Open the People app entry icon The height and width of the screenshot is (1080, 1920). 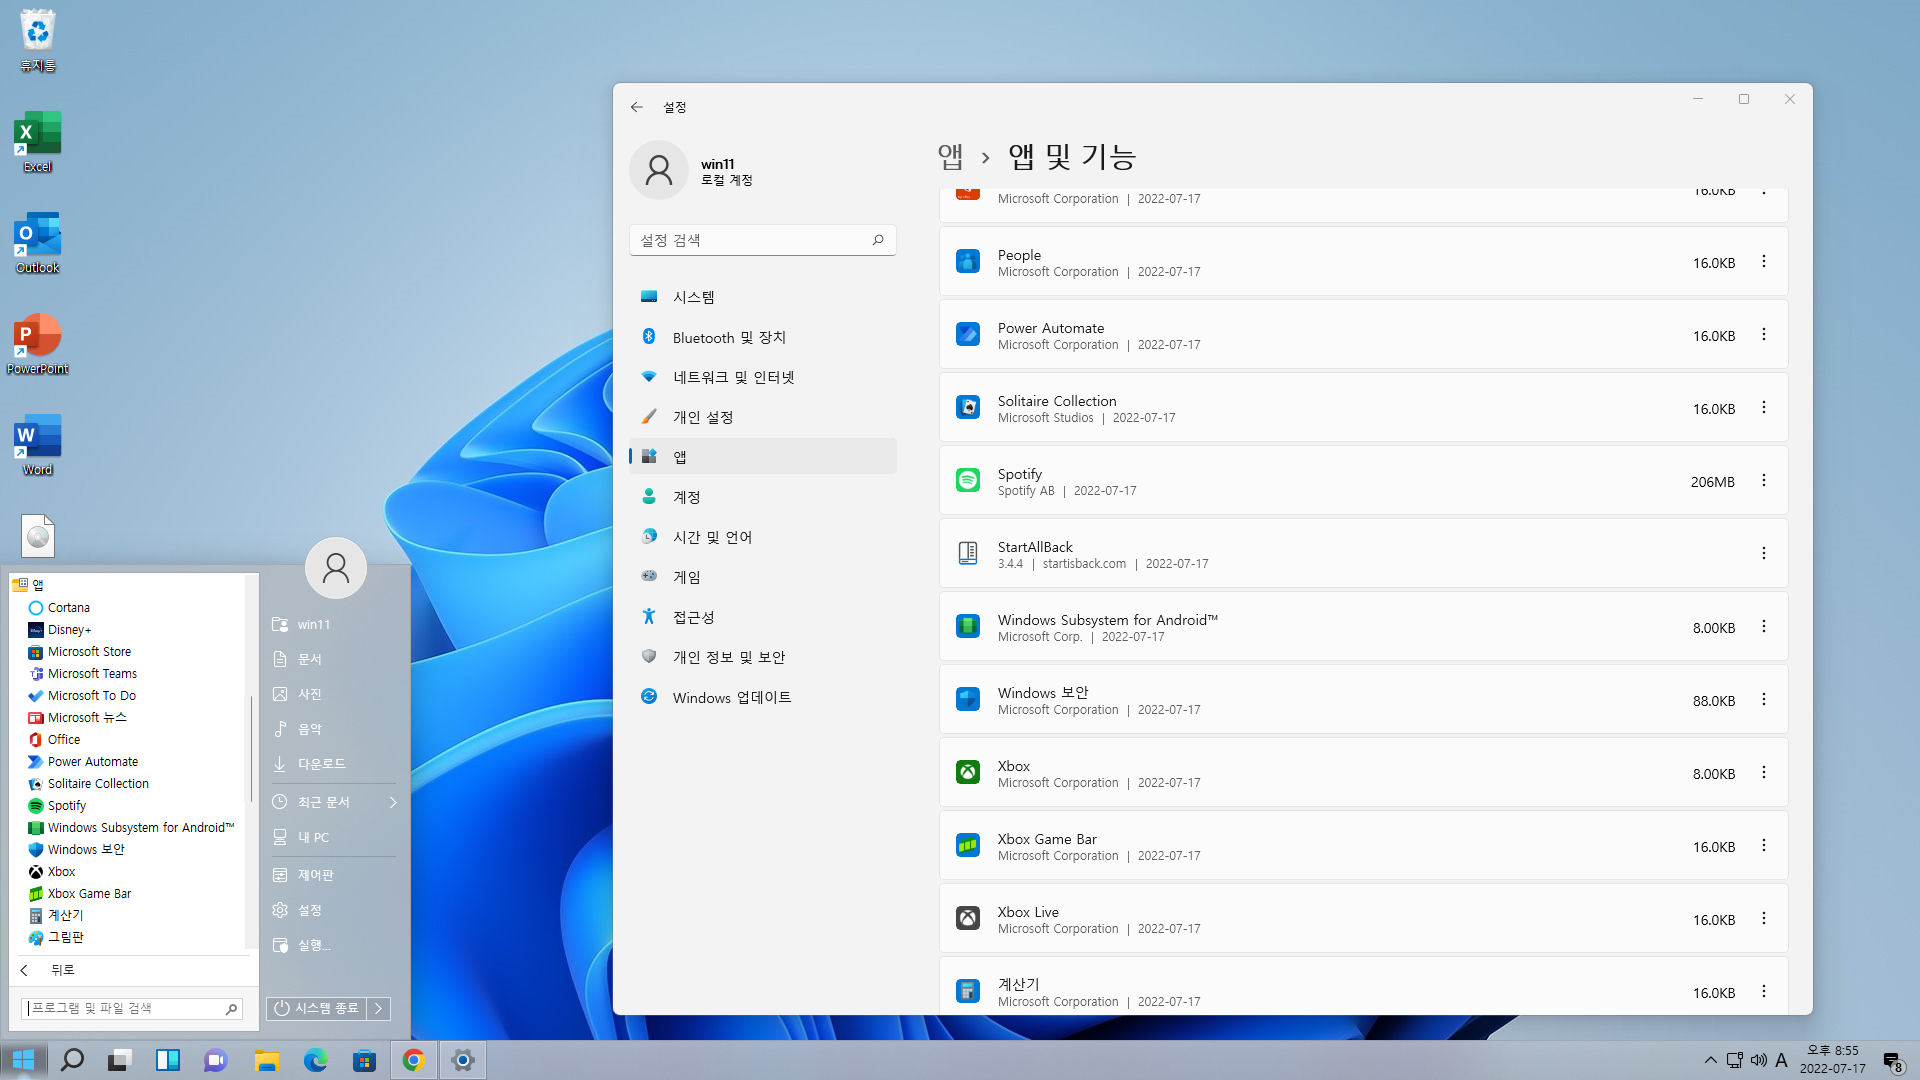pos(967,262)
